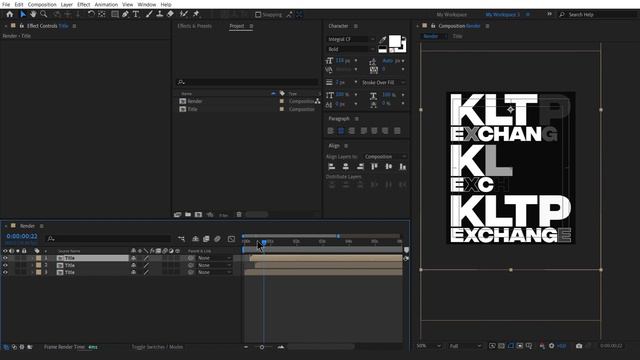The height and width of the screenshot is (360, 640).
Task: Select the Rotation tool
Action: click(x=91, y=14)
